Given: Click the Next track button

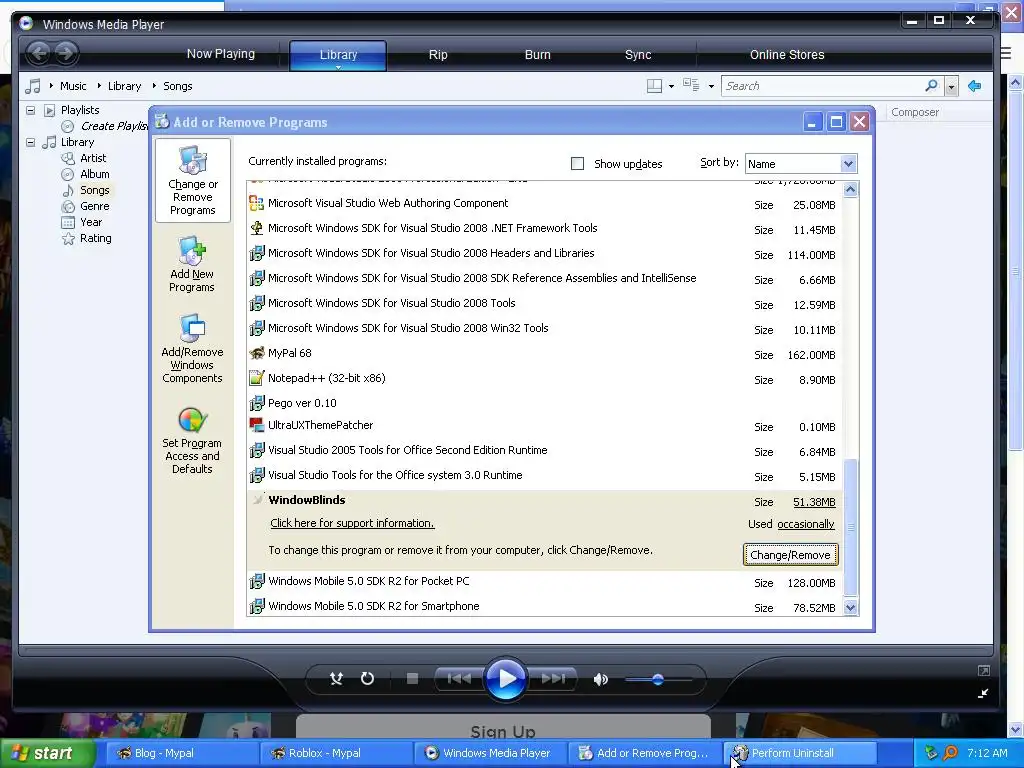Looking at the screenshot, I should pyautogui.click(x=552, y=679).
